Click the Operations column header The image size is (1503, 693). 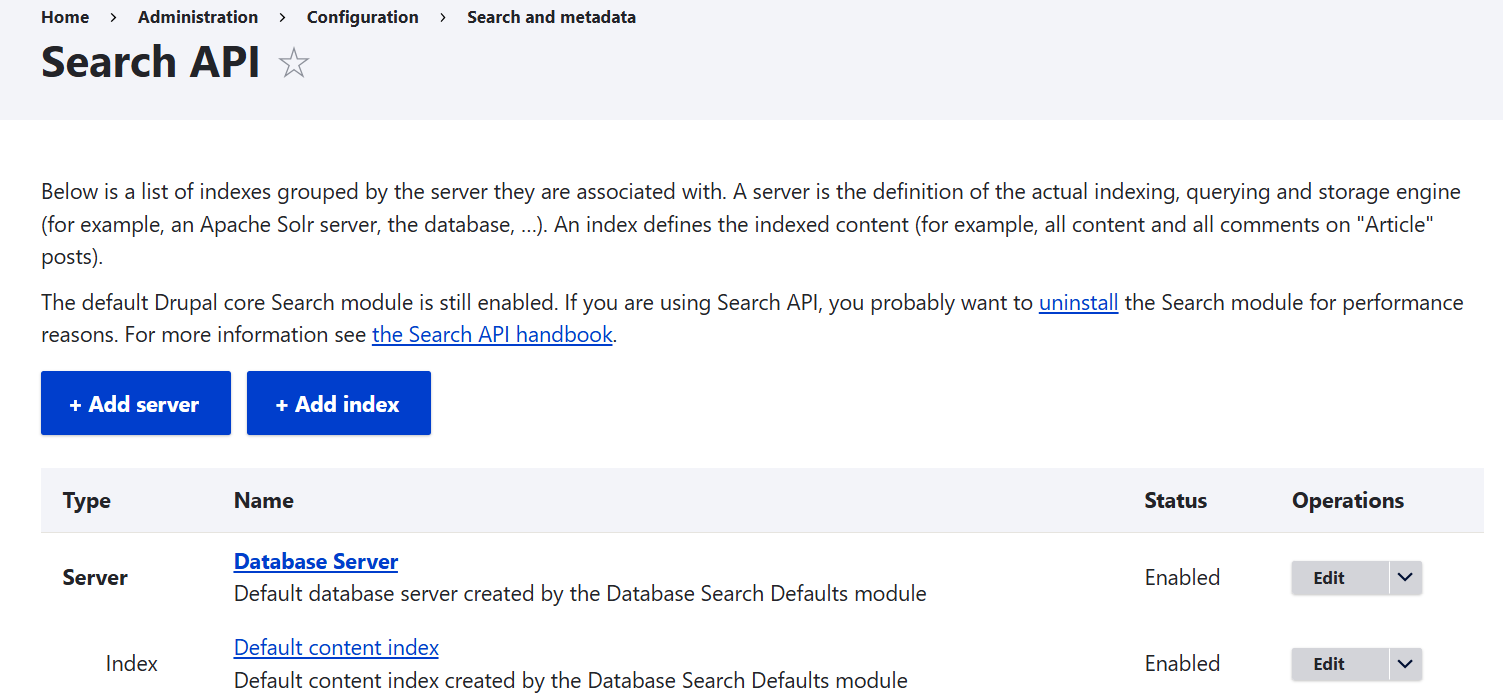click(1347, 500)
